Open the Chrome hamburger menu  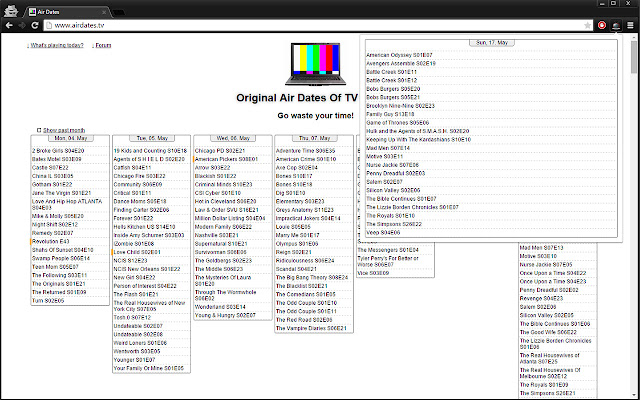point(630,25)
